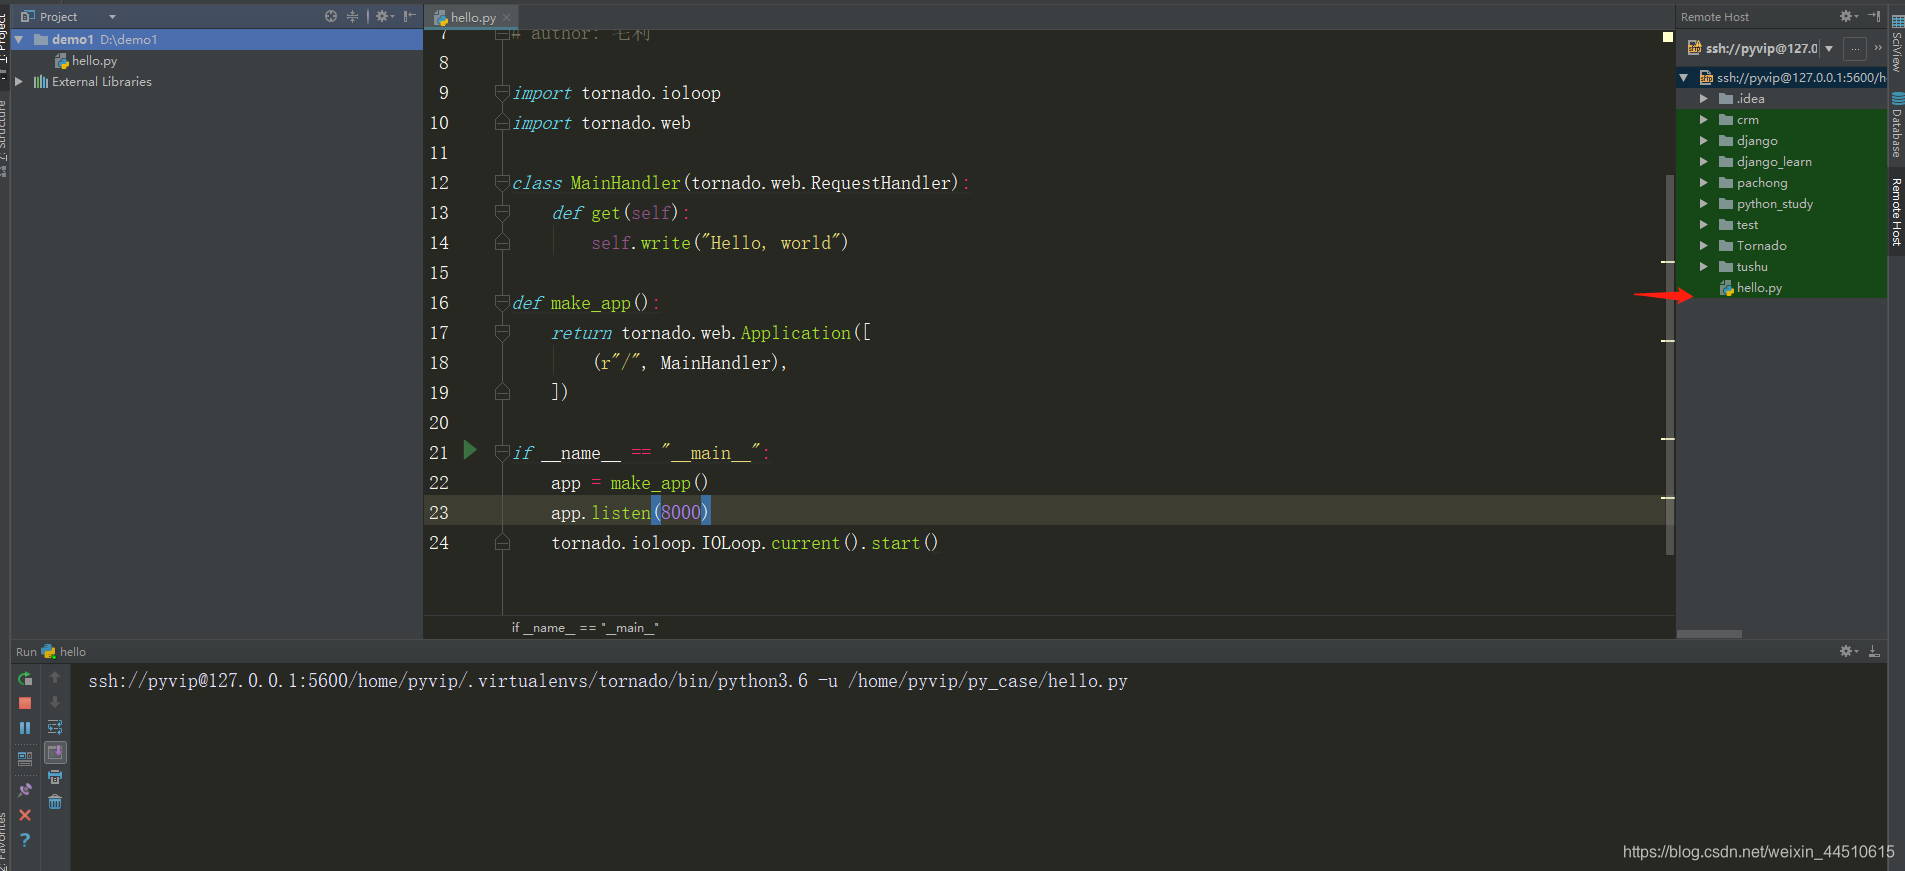Clear all console output with trash icon

(55, 802)
